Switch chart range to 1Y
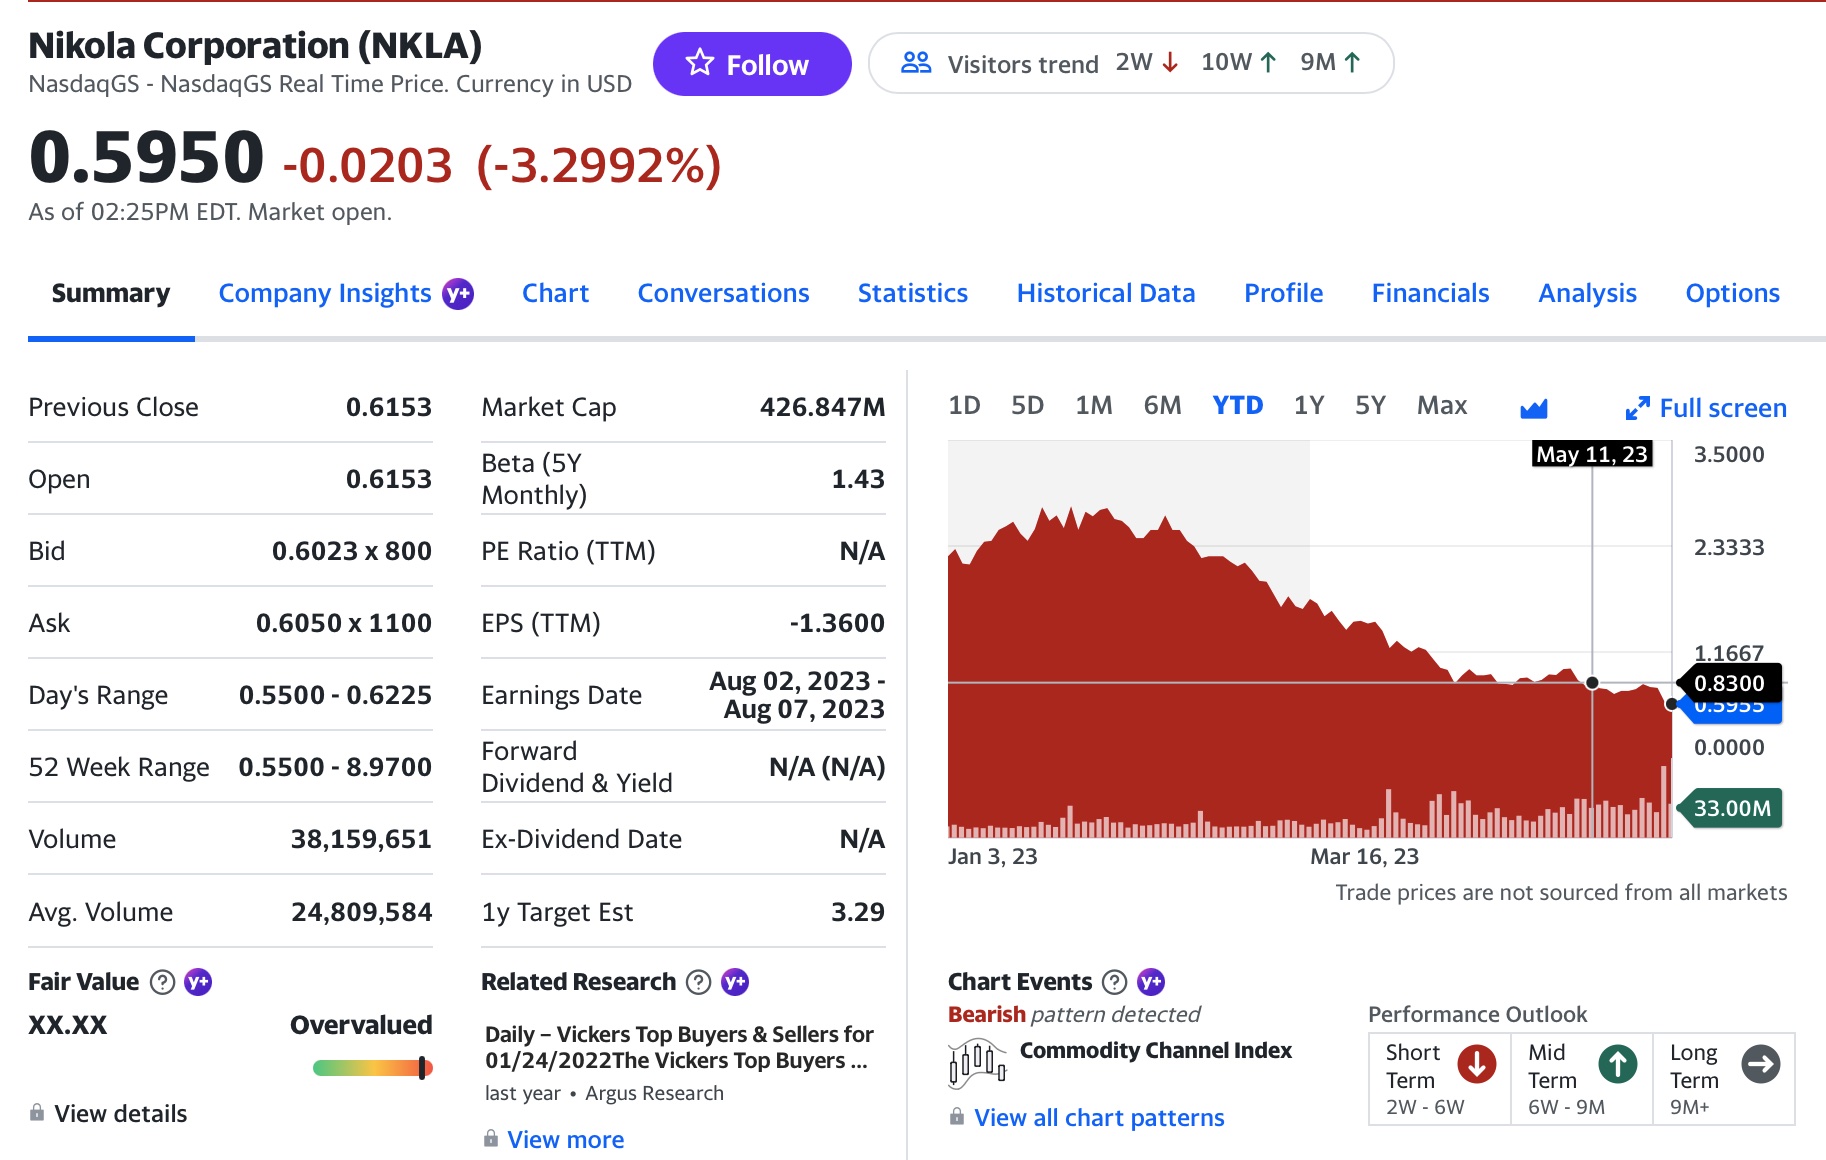The height and width of the screenshot is (1160, 1826). coord(1308,406)
